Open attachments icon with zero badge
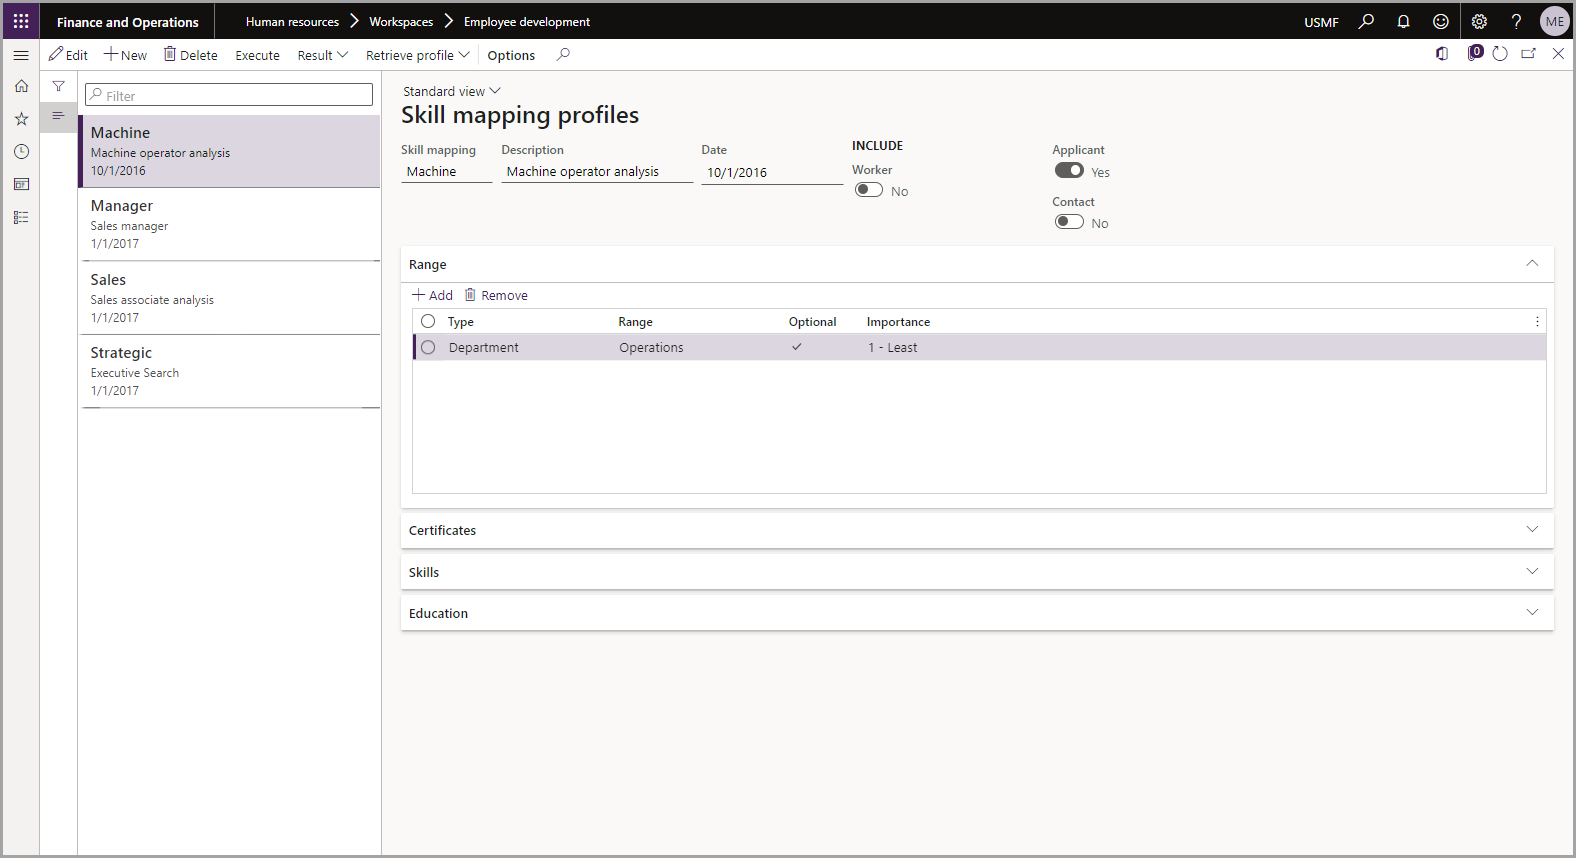Viewport: 1576px width, 858px height. tap(1474, 53)
